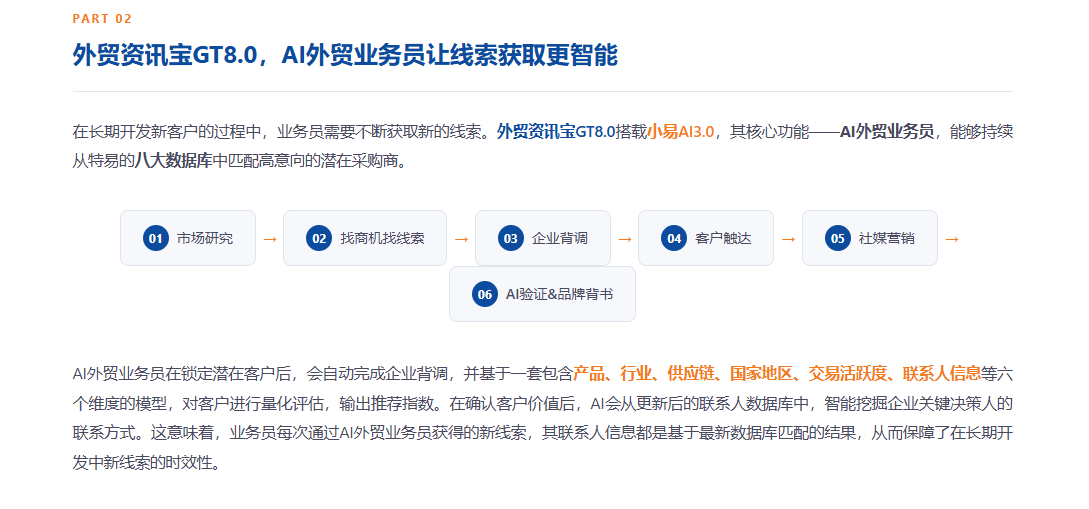Screen dimensions: 1089x509
Task: Click the blue 06 number badge
Action: [x=485, y=294]
